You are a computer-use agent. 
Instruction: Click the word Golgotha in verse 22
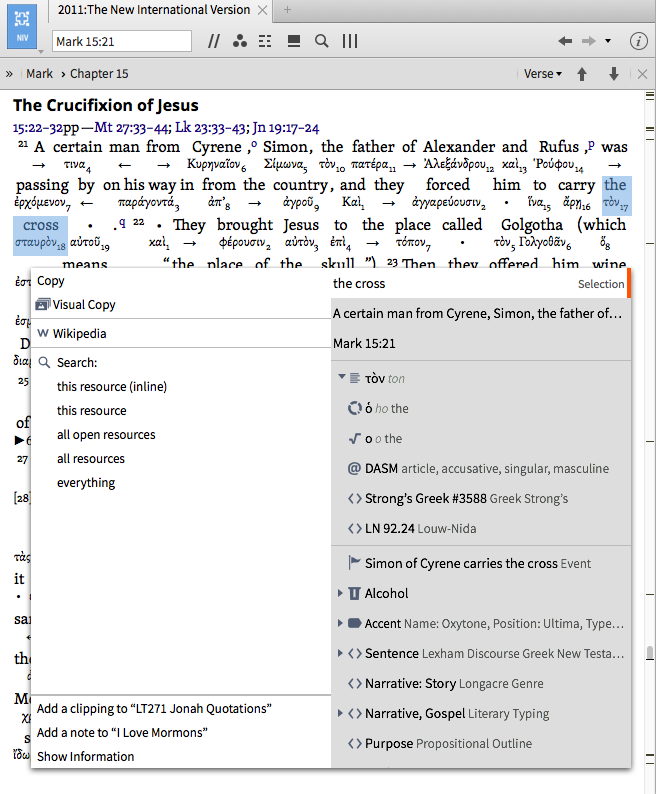pyautogui.click(x=532, y=224)
